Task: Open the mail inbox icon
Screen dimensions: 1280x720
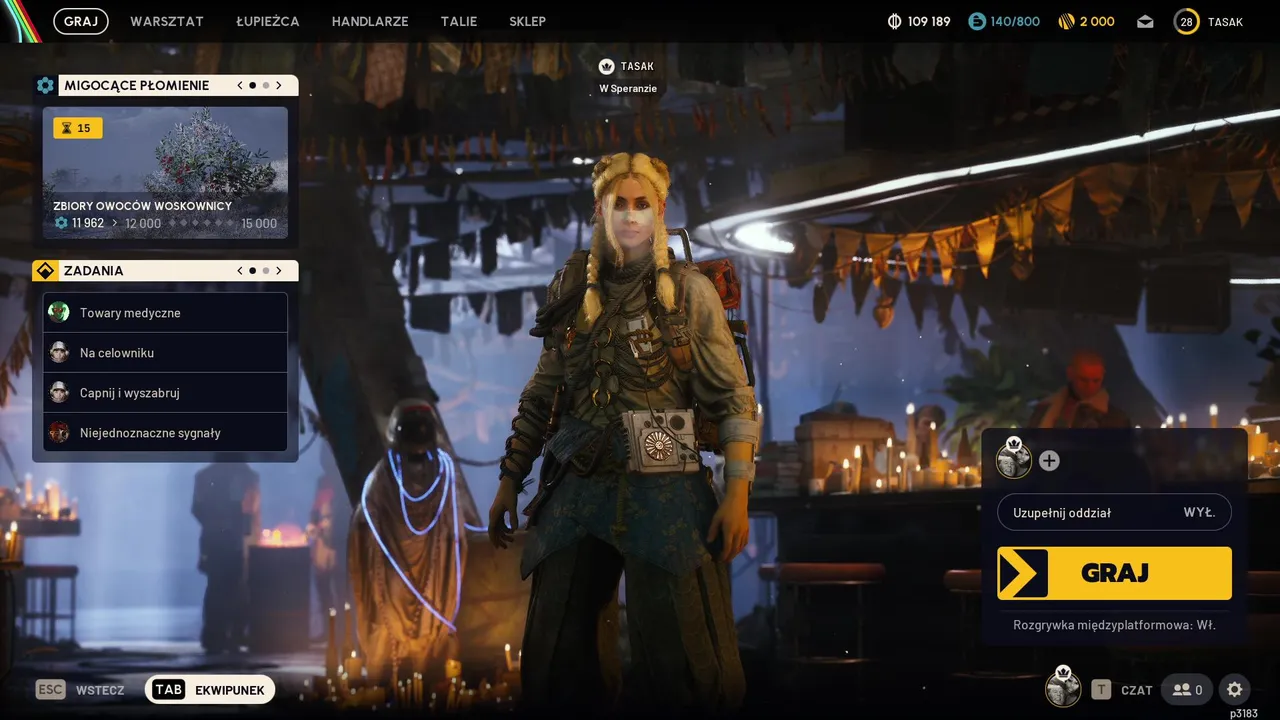Action: coord(1145,21)
